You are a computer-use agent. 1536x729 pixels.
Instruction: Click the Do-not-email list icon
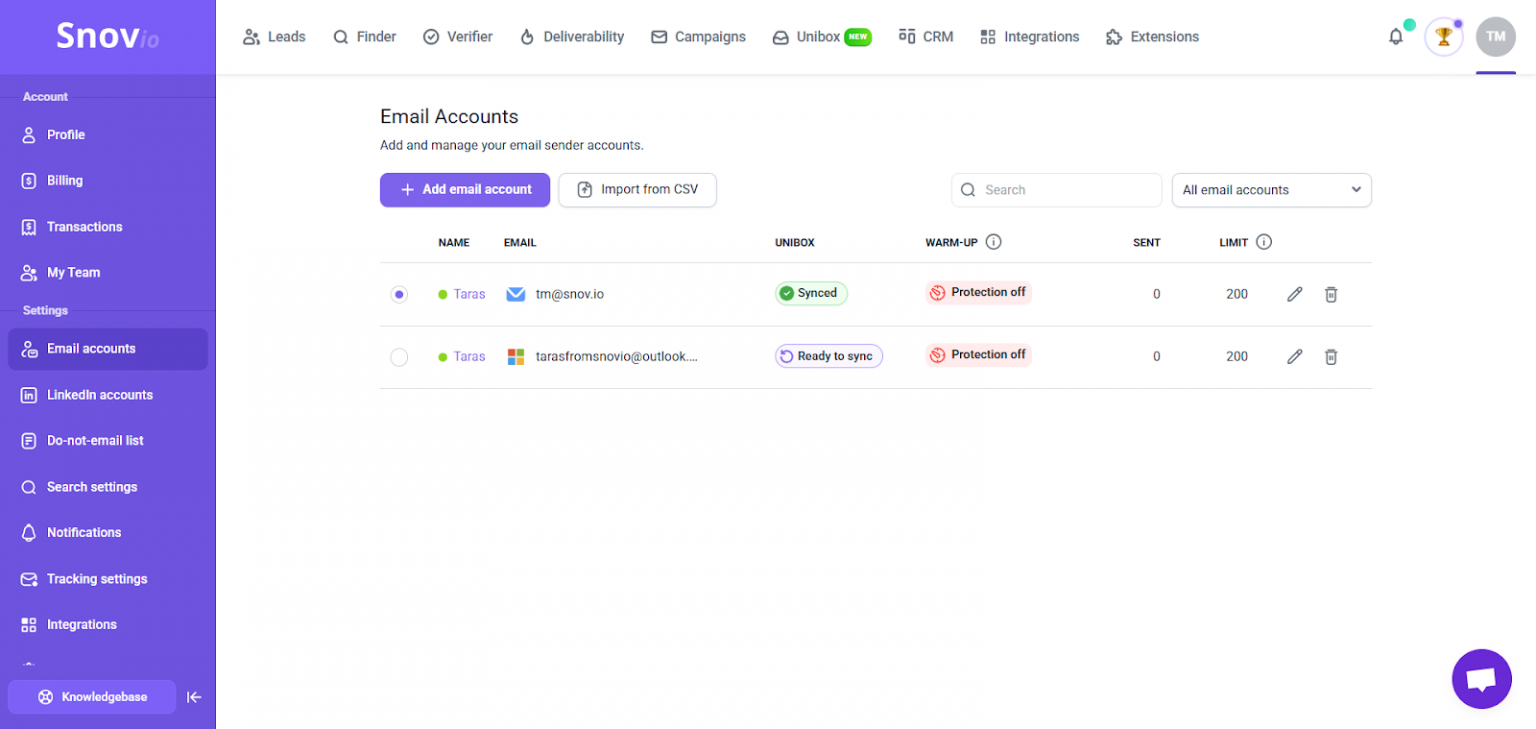click(x=29, y=441)
